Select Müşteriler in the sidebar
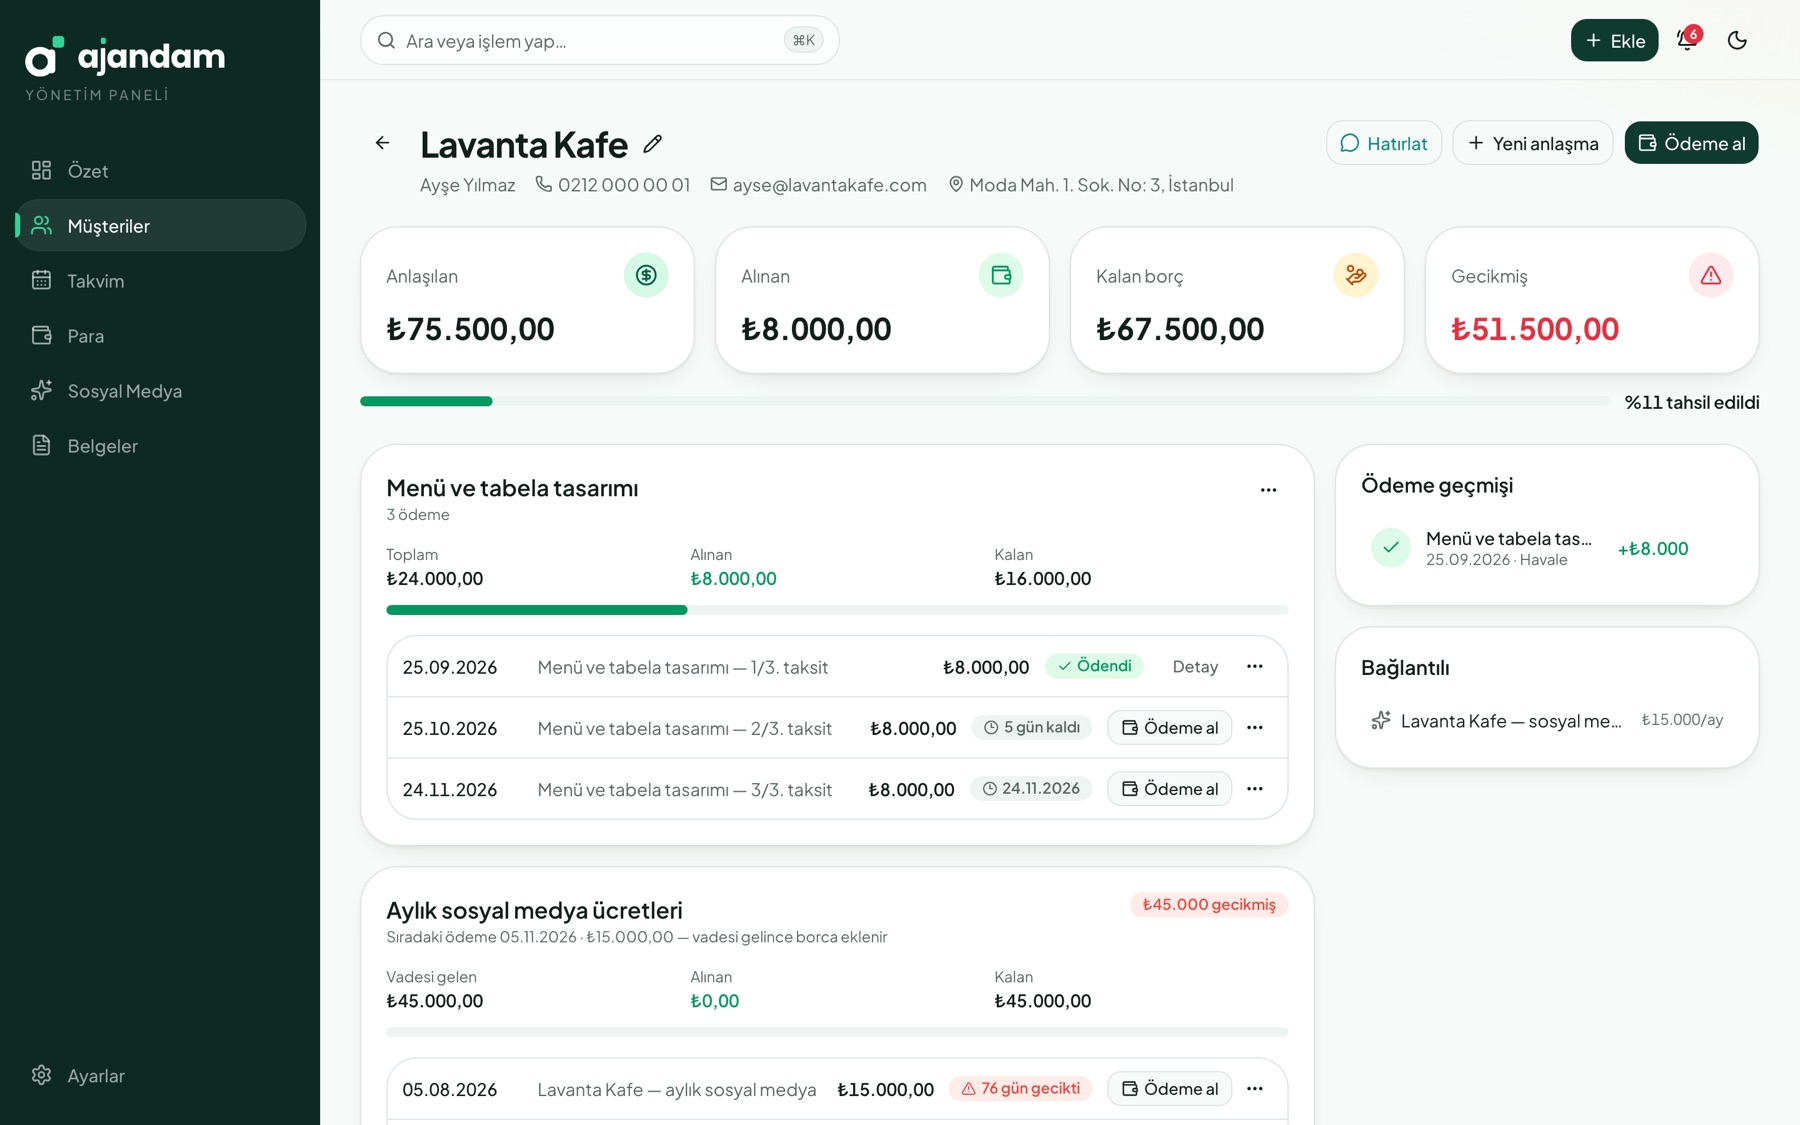Image resolution: width=1800 pixels, height=1125 pixels. 160,225
